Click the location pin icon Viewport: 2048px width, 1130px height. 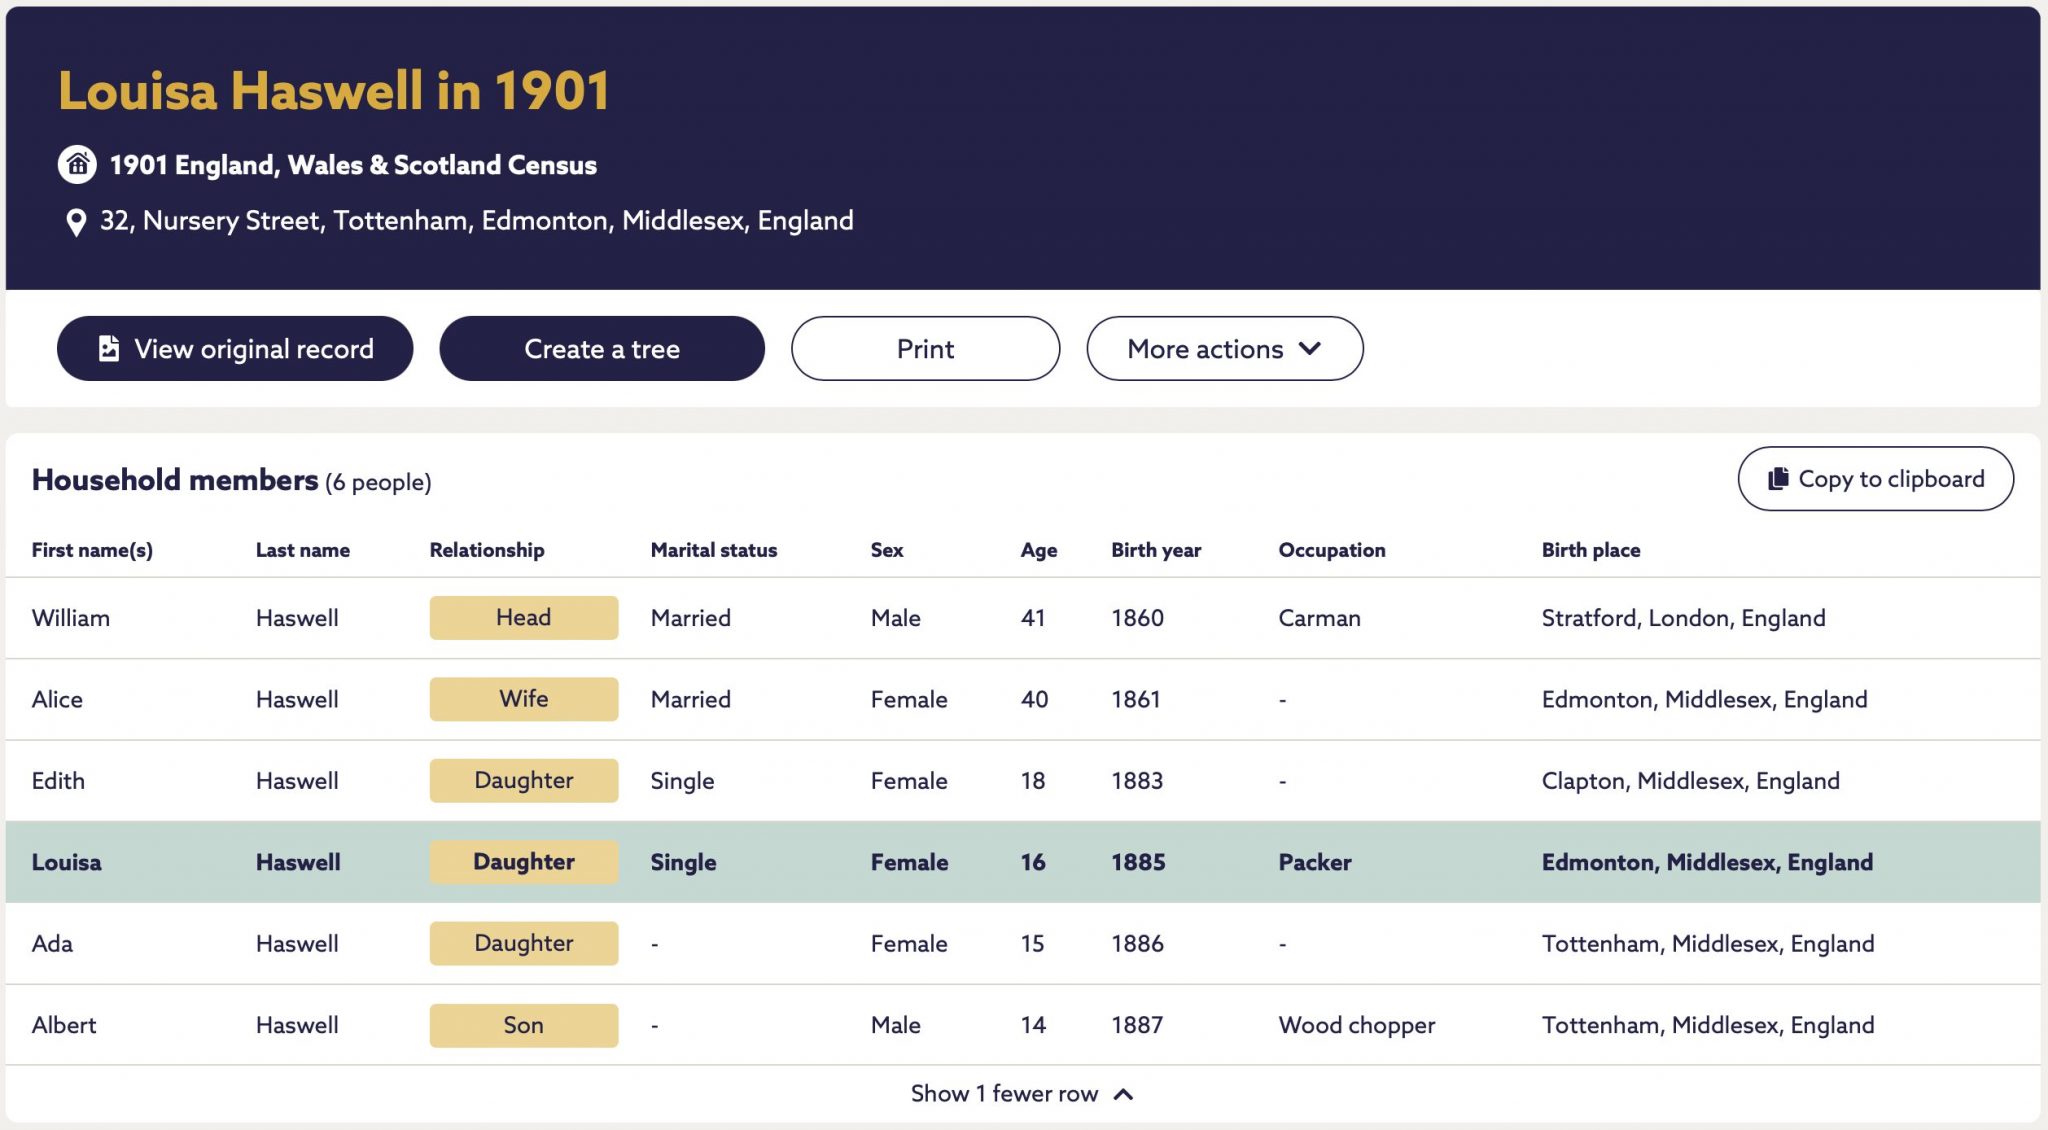tap(75, 222)
